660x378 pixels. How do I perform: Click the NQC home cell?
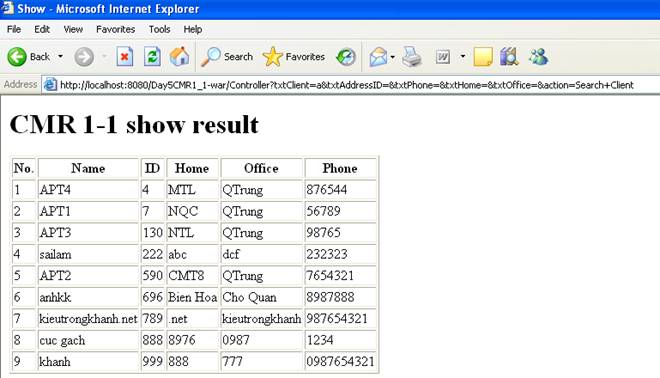pyautogui.click(x=192, y=211)
